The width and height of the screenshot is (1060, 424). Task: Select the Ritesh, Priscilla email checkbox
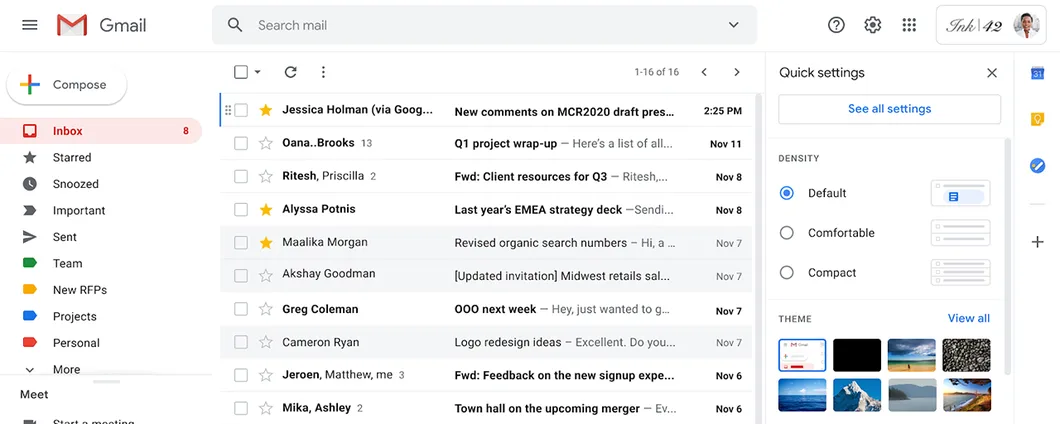(x=241, y=176)
